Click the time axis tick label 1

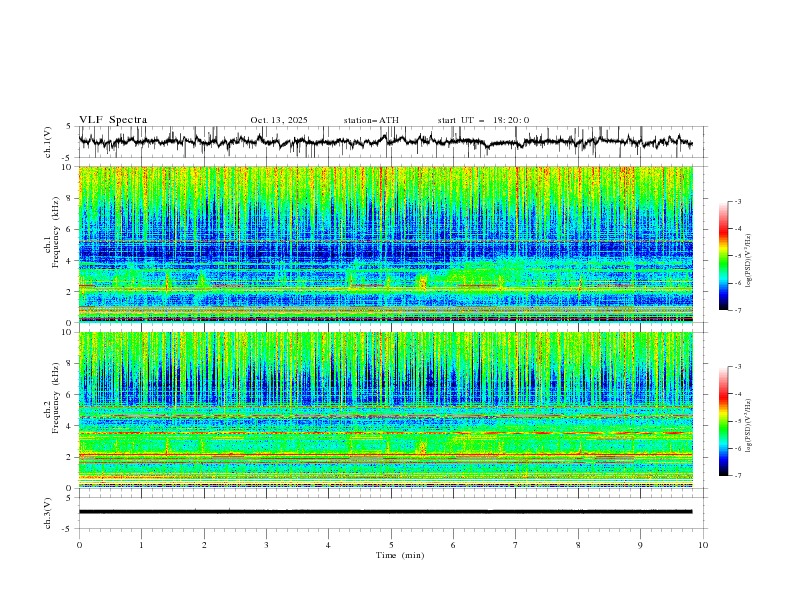point(141,545)
